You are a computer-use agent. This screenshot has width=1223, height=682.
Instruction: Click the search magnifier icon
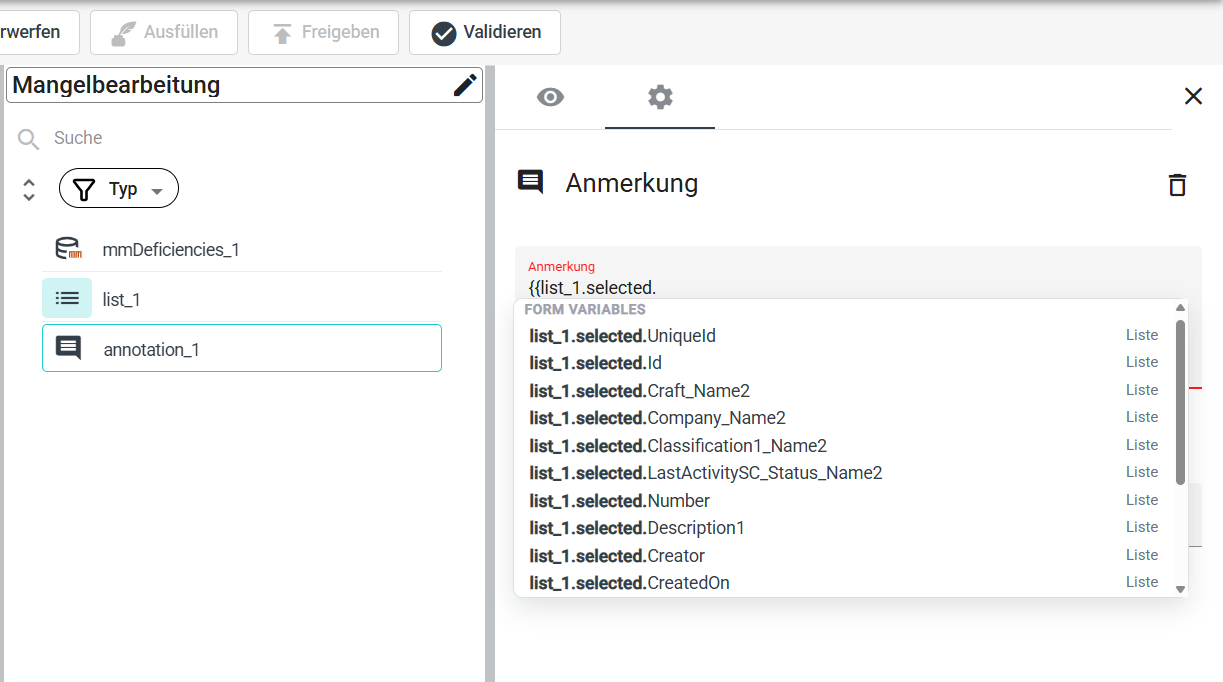29,139
